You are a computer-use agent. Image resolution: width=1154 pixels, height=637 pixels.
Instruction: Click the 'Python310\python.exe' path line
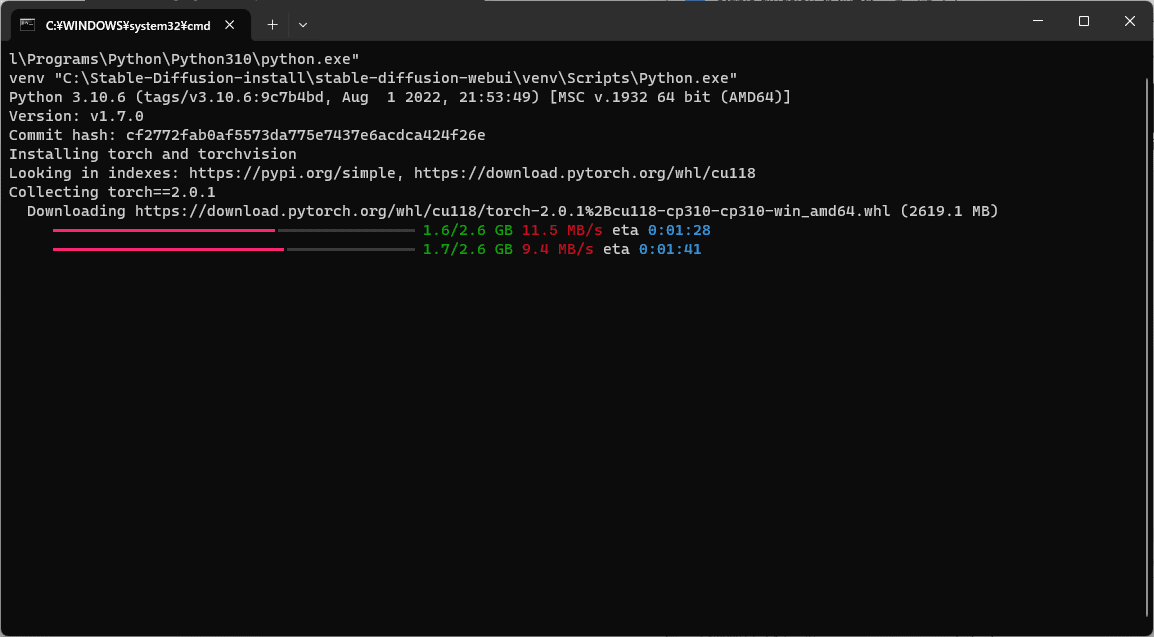[184, 58]
